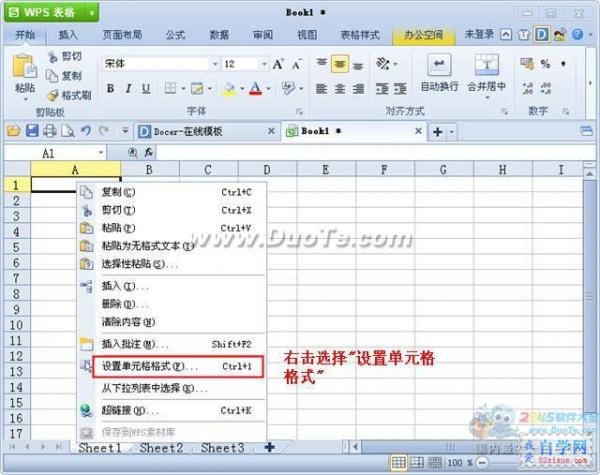Click the cell borders icon
Screen dimensions: 600x475
[x=170, y=88]
